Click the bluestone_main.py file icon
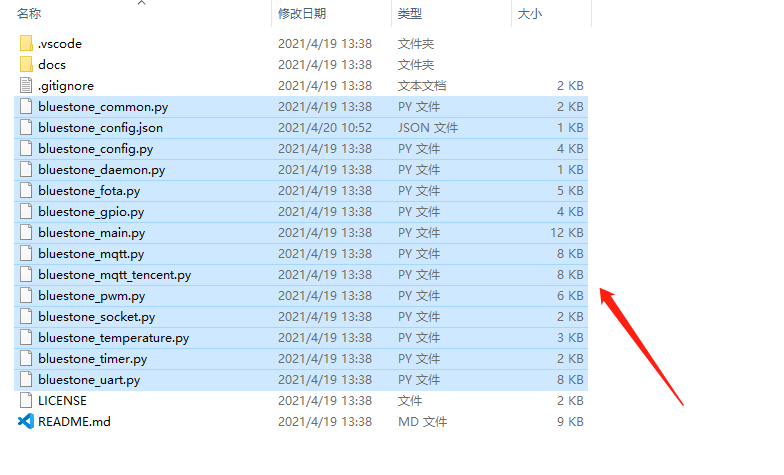Viewport: 784px width, 475px height. click(26, 232)
